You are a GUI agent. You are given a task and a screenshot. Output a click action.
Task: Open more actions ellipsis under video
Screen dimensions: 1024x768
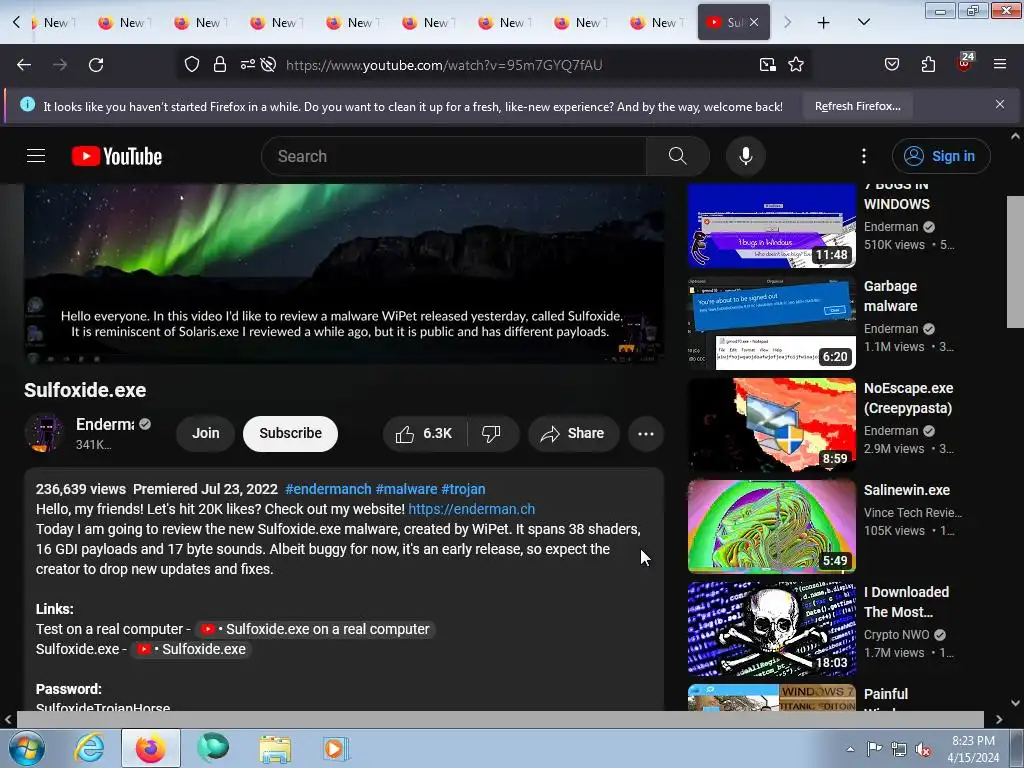pos(645,434)
